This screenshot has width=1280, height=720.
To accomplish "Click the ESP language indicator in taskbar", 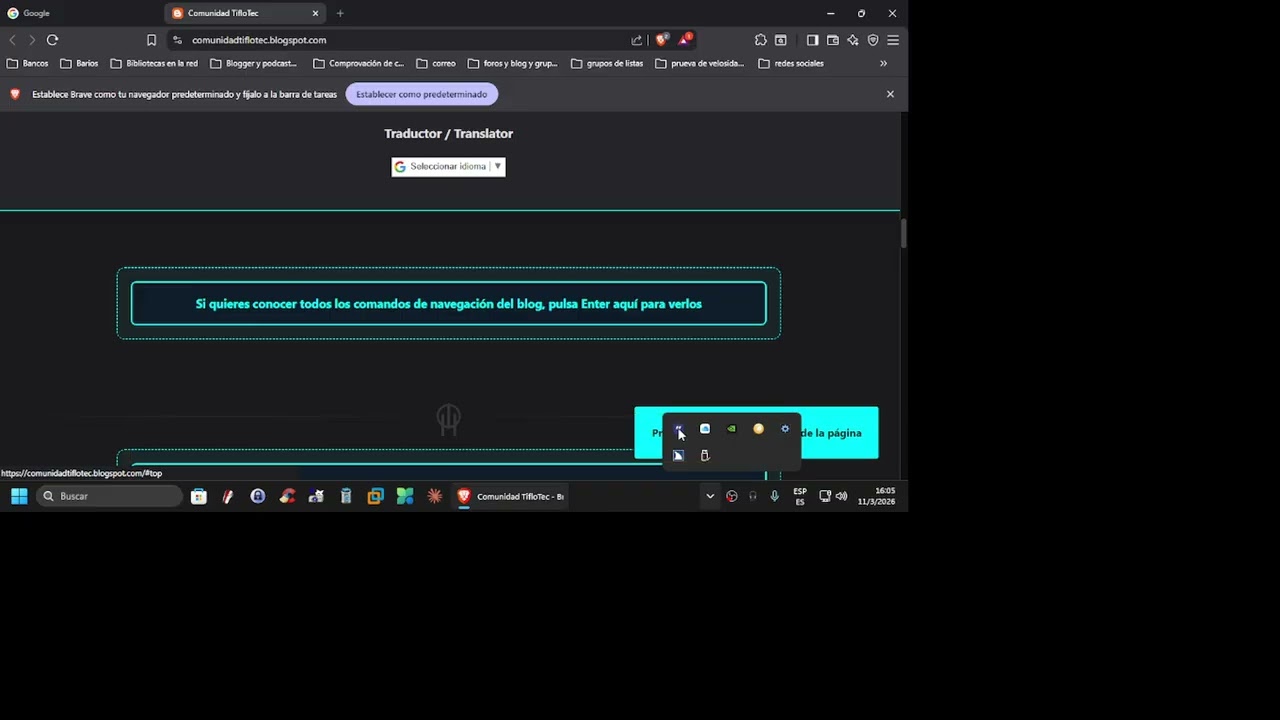I will point(800,496).
